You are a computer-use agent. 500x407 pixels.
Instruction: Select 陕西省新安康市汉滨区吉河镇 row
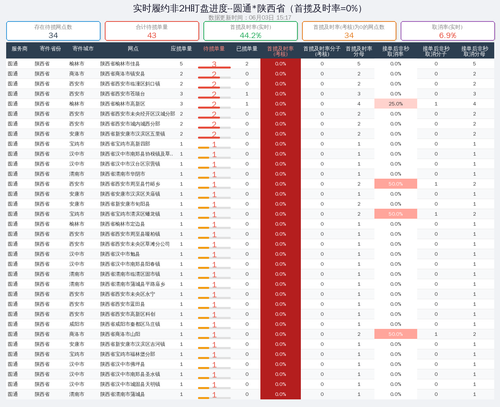click(x=250, y=344)
